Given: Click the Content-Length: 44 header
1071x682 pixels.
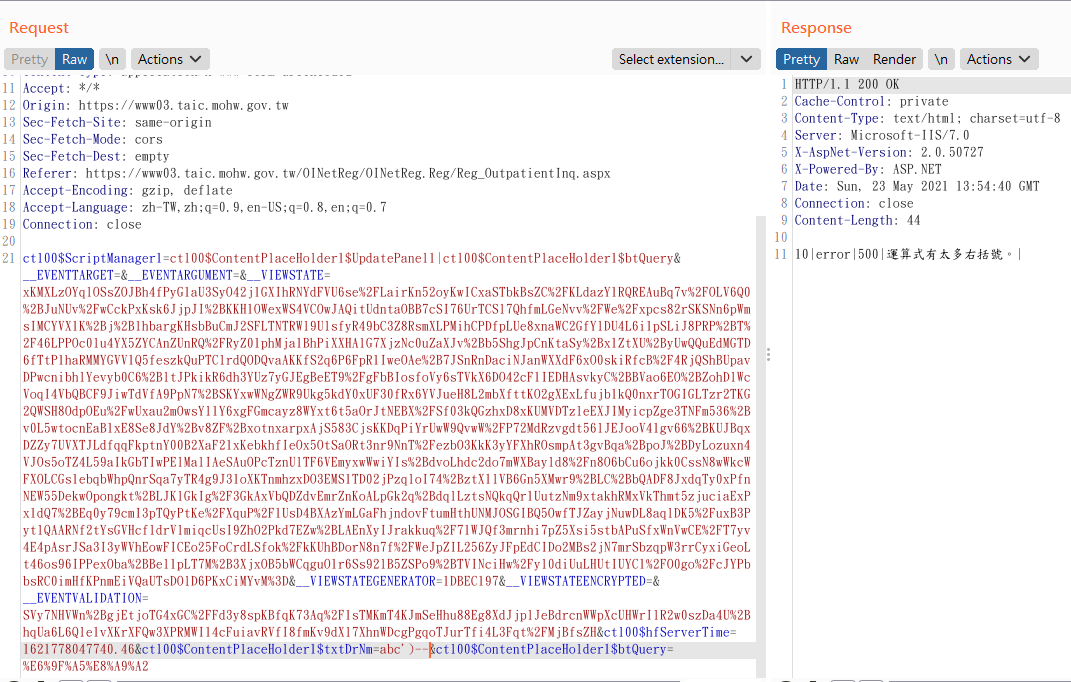Looking at the screenshot, I should pos(857,221).
